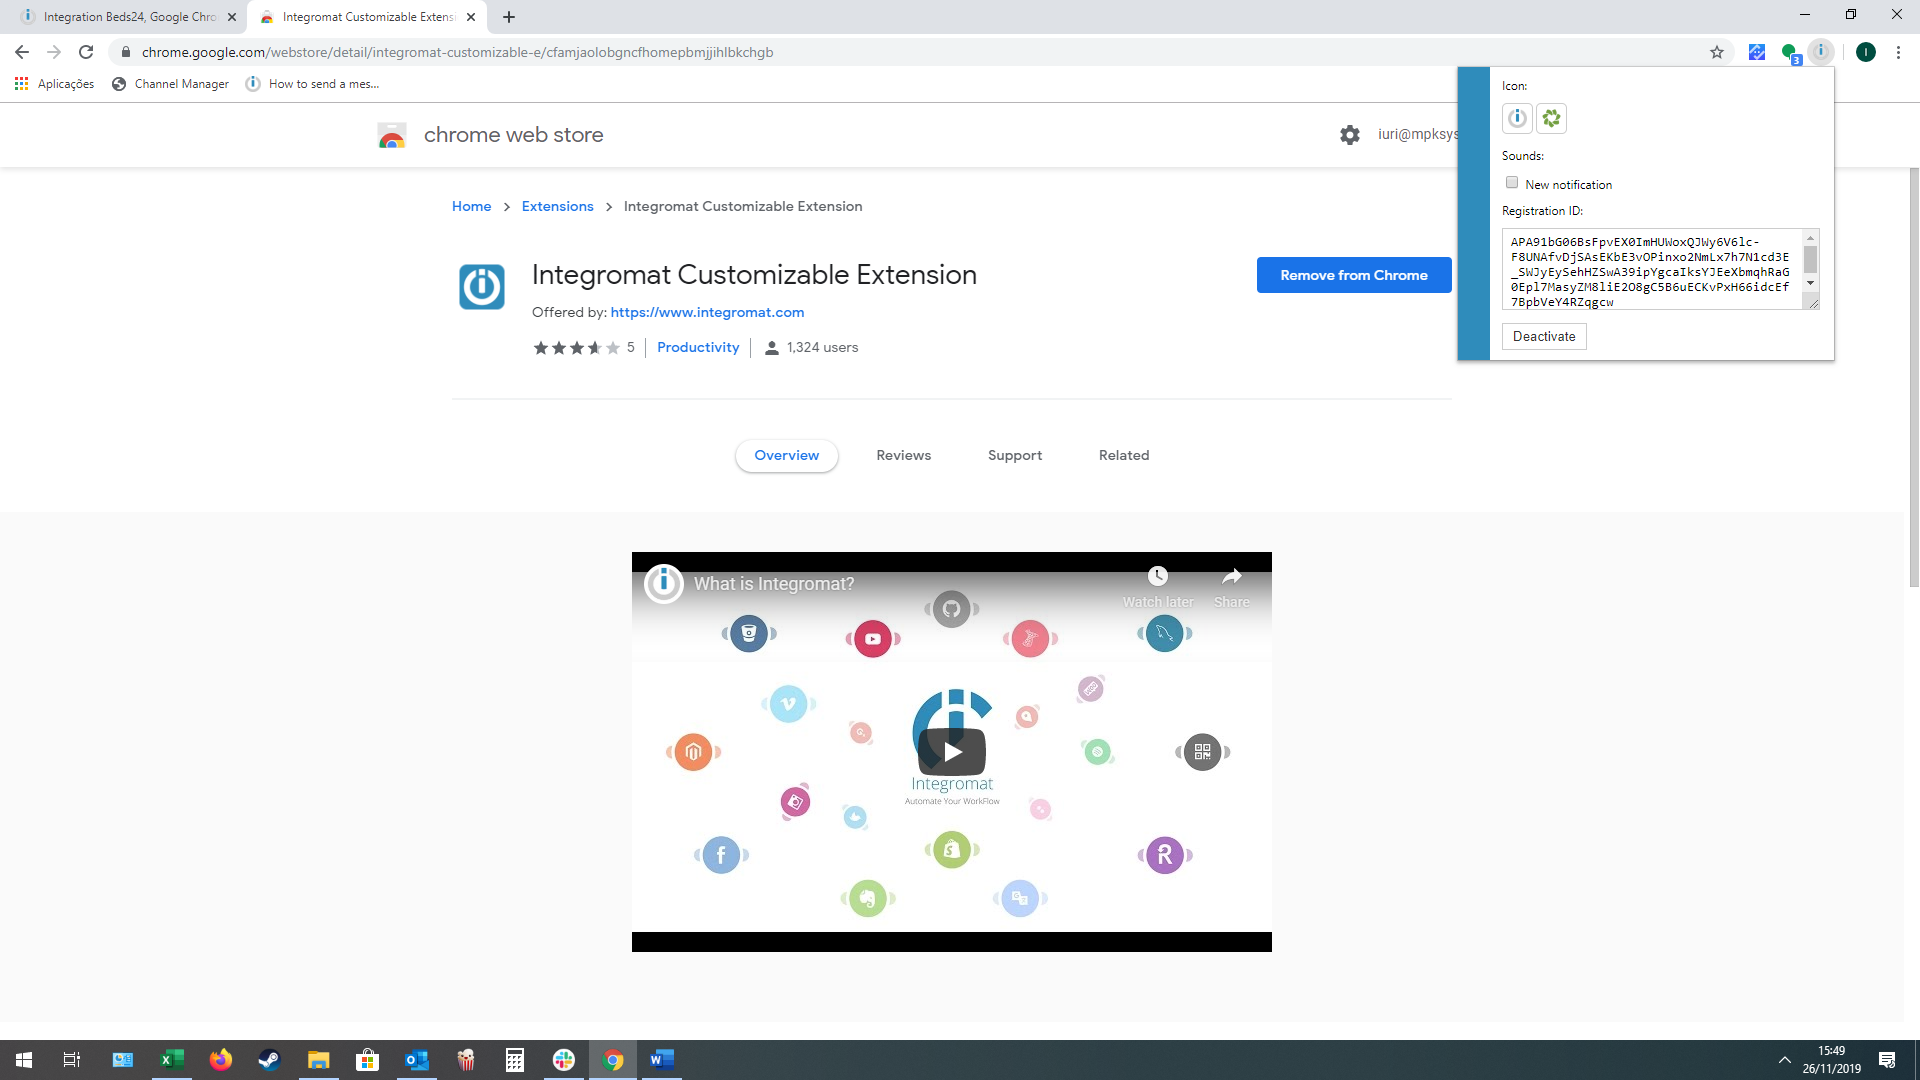Open the integromat.com offered-by link

[x=707, y=312]
